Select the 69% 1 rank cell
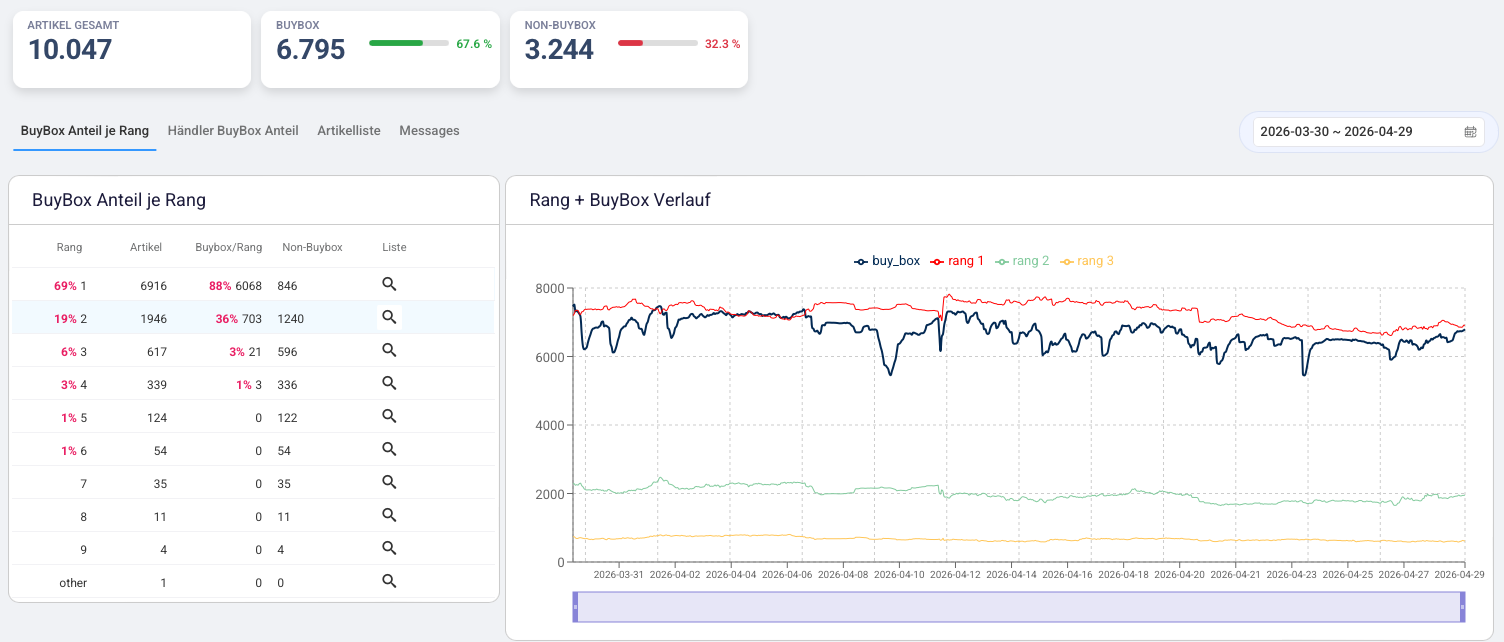This screenshot has width=1504, height=642. point(70,286)
